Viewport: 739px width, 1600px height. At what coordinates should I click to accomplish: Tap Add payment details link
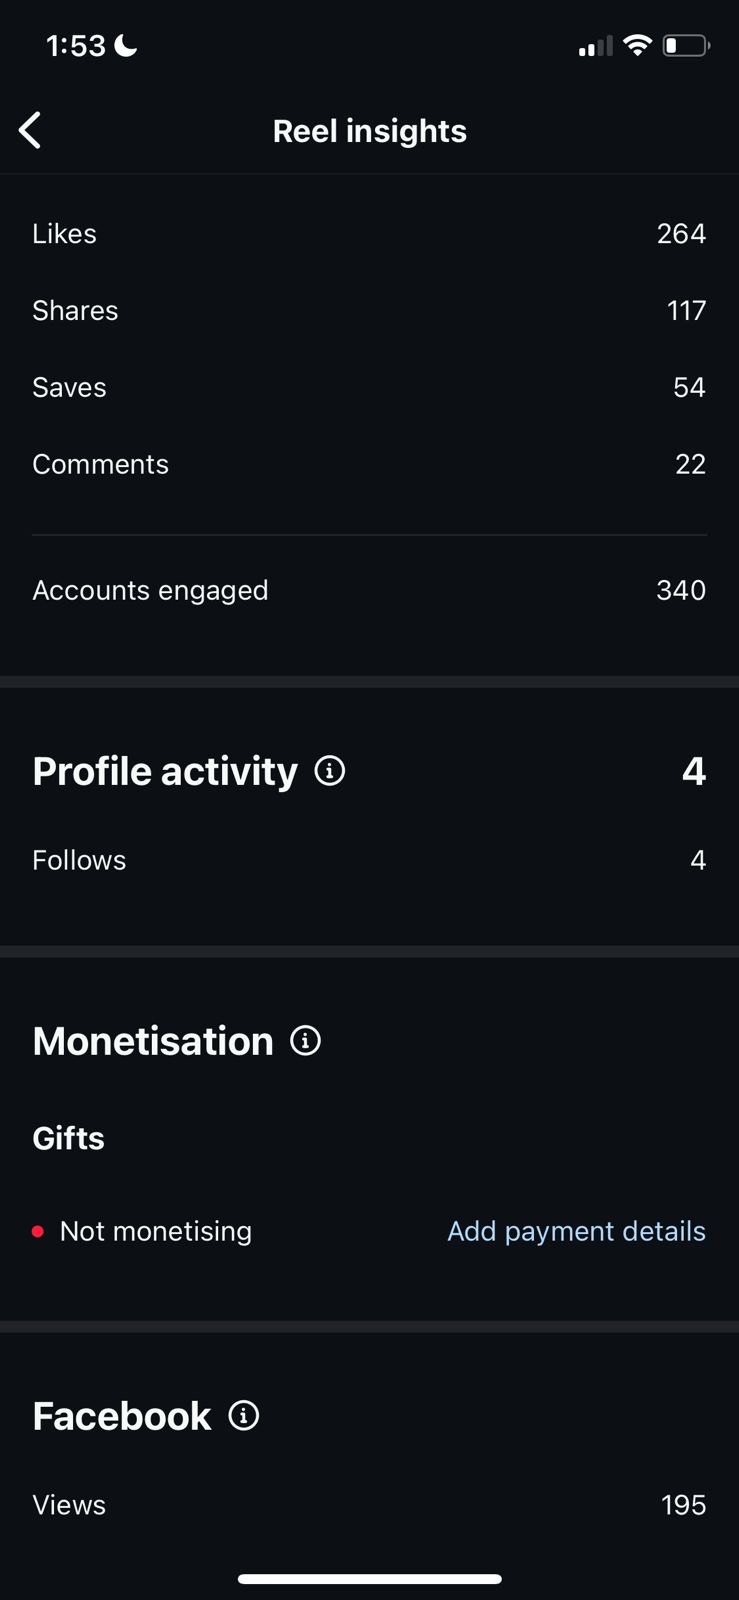coord(576,1231)
